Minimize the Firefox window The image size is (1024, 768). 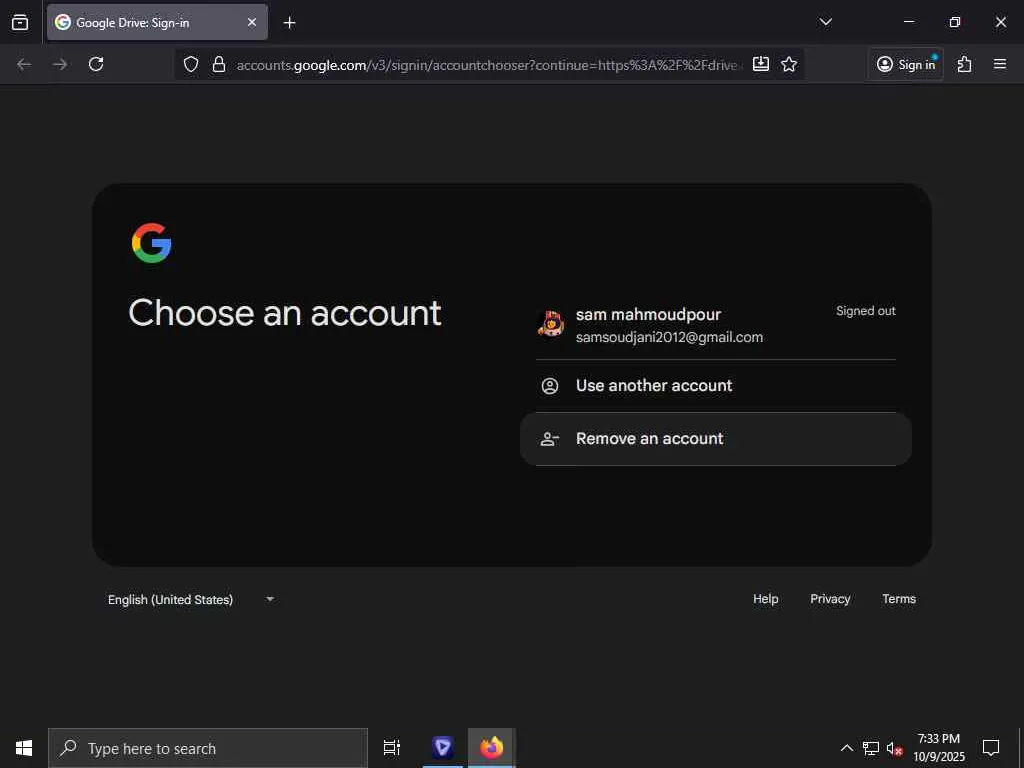(x=908, y=22)
